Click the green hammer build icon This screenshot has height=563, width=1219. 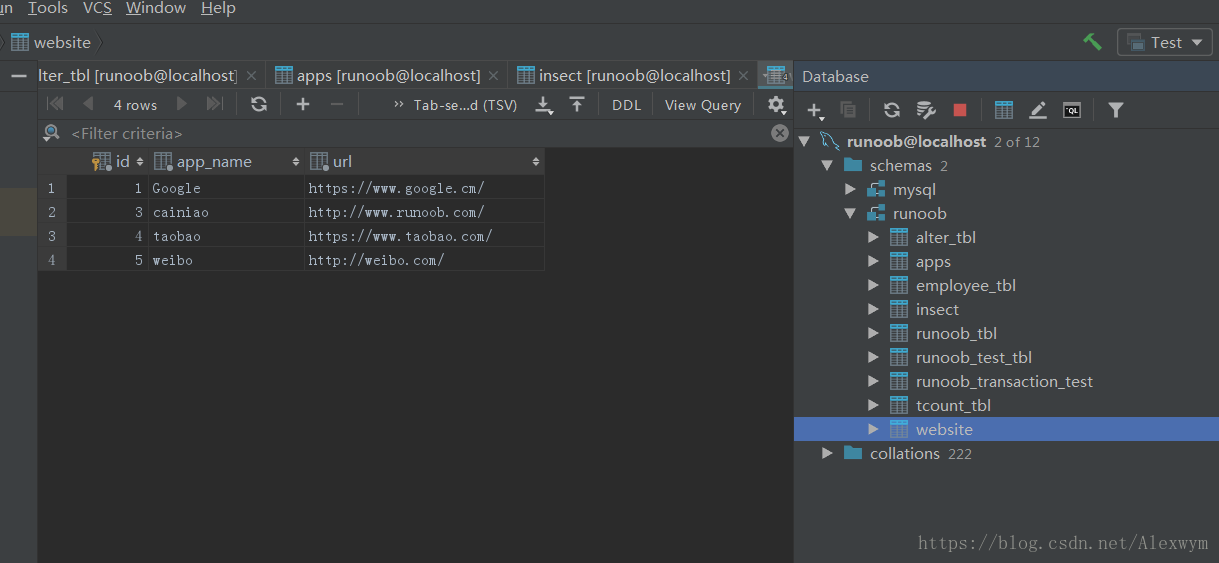coord(1092,42)
